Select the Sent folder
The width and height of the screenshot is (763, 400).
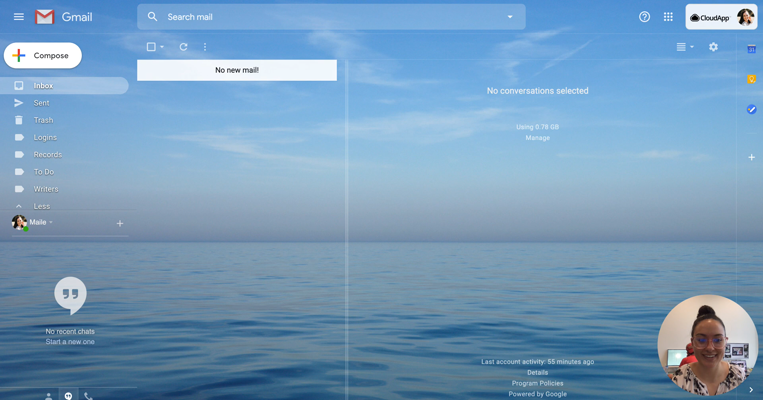pyautogui.click(x=41, y=103)
